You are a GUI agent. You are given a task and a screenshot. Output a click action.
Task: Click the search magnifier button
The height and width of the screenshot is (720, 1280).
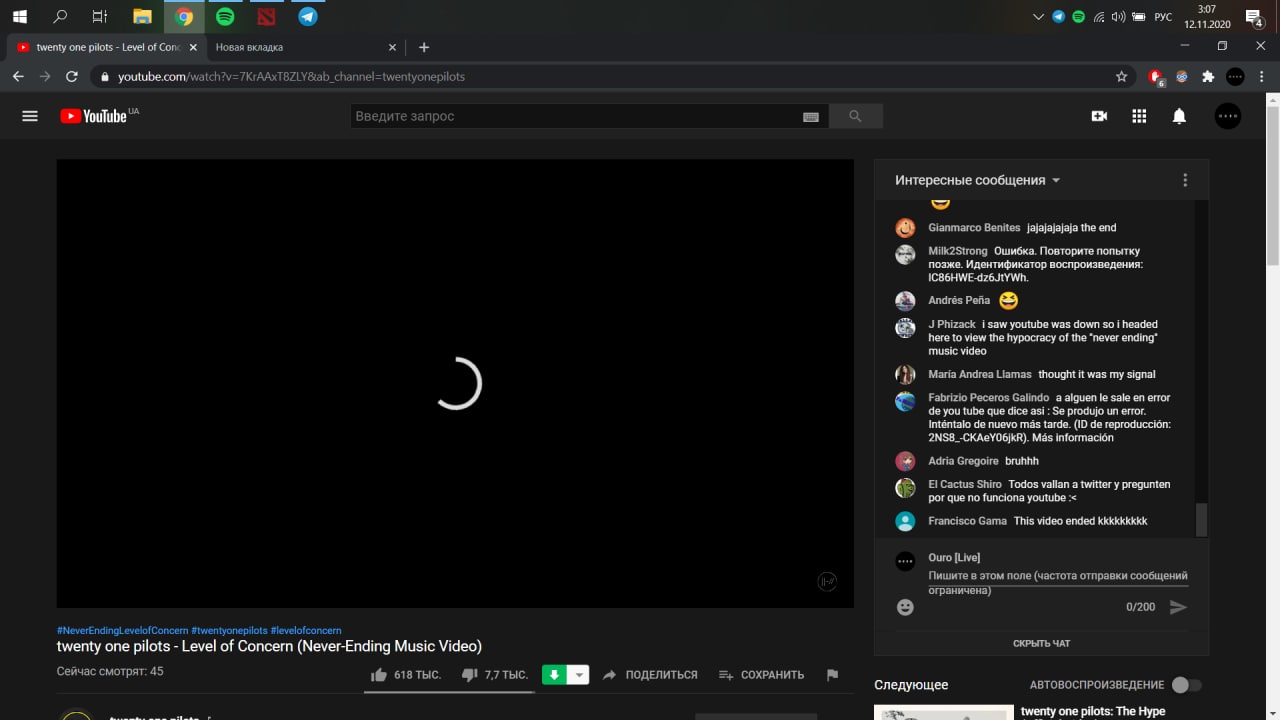[x=855, y=116]
